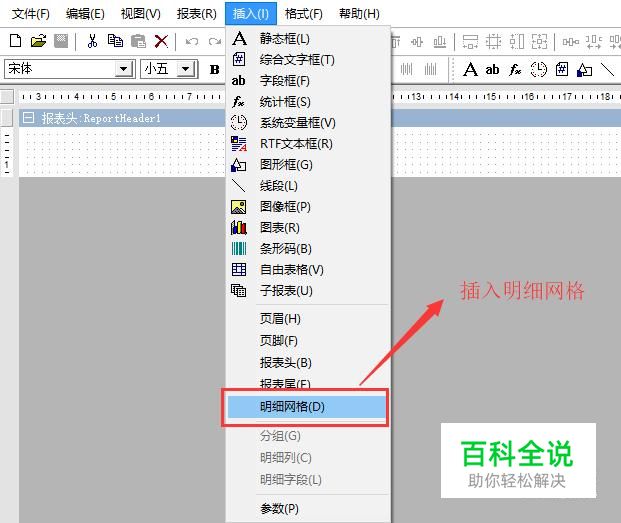Select 系统变量框(V) menu item

[x=308, y=123]
